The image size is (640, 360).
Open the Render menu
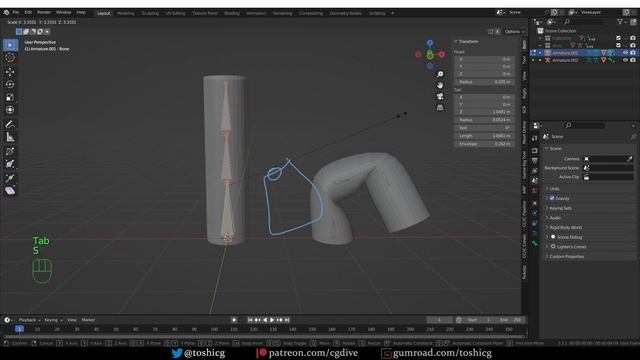[44, 13]
